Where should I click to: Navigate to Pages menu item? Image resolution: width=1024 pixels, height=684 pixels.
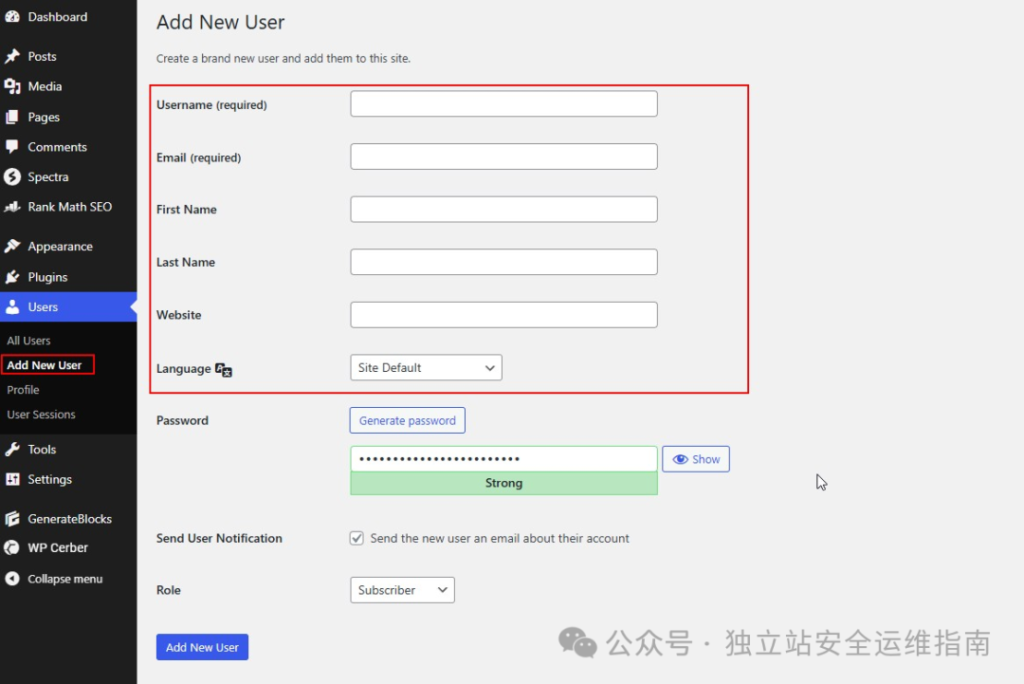pyautogui.click(x=69, y=117)
